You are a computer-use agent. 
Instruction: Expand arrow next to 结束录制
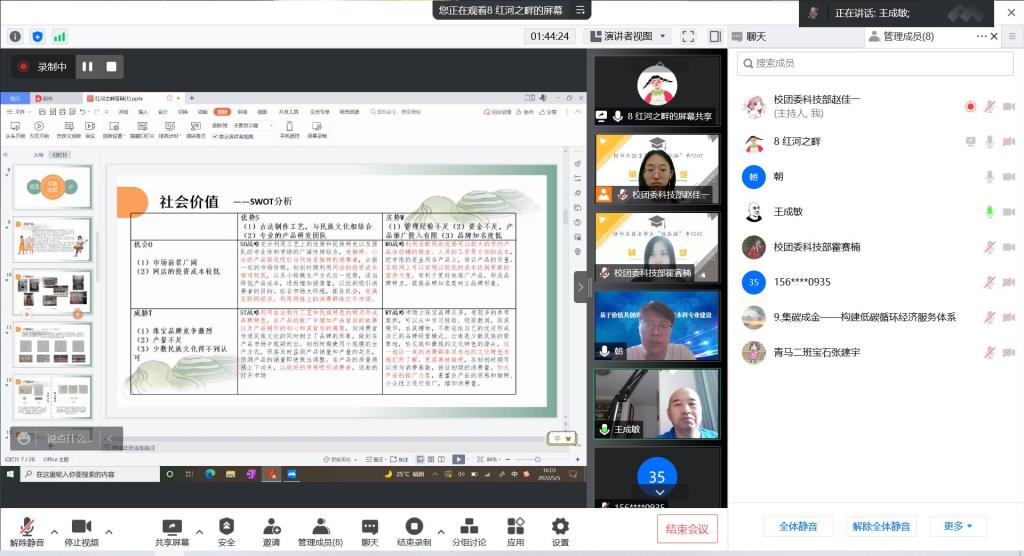click(x=441, y=530)
